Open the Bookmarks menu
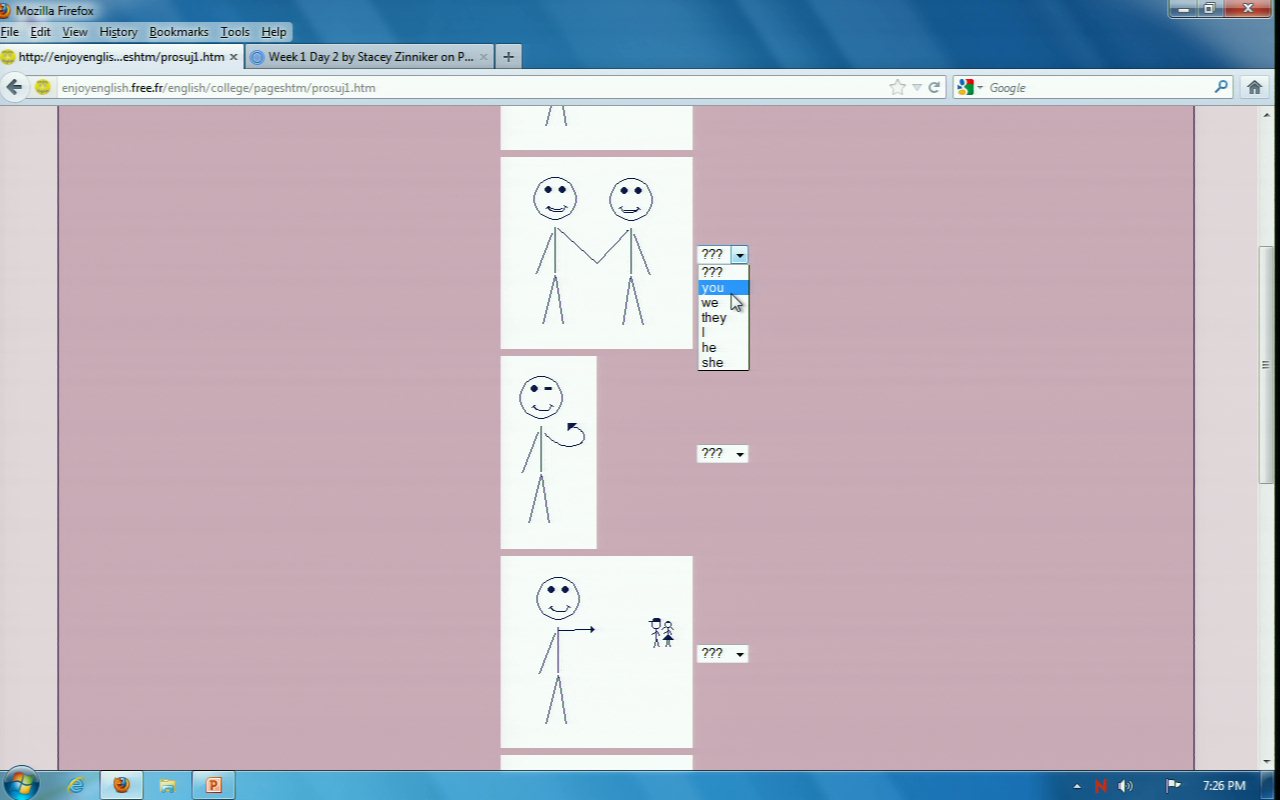Image resolution: width=1280 pixels, height=800 pixels. [x=178, y=32]
